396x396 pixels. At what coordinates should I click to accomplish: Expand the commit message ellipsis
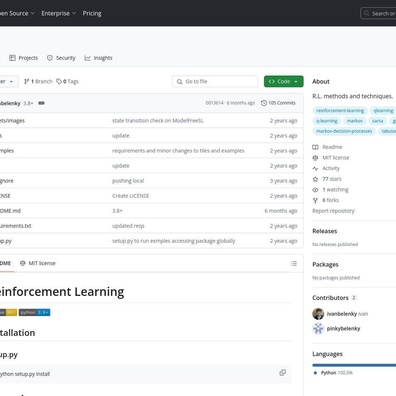[x=41, y=103]
